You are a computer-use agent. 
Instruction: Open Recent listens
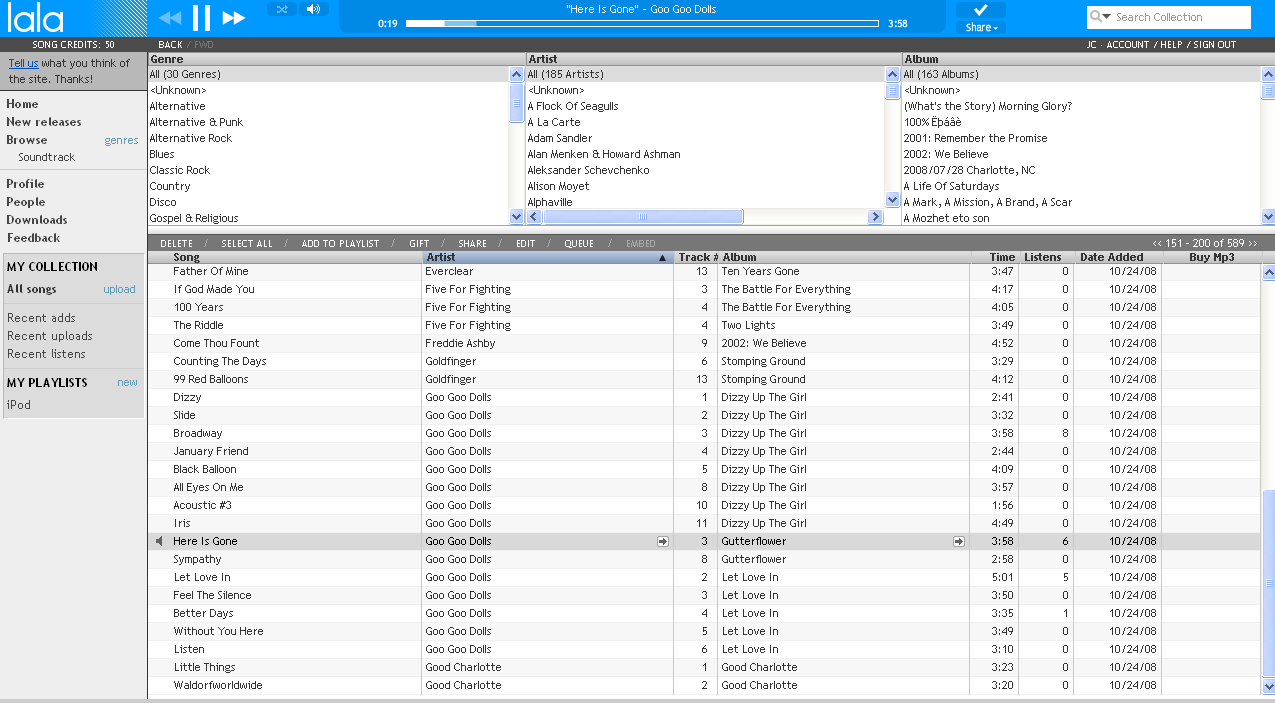coord(46,354)
